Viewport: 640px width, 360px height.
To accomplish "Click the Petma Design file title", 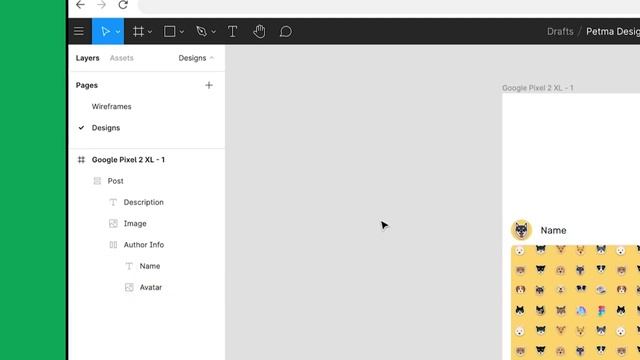I will pyautogui.click(x=613, y=31).
